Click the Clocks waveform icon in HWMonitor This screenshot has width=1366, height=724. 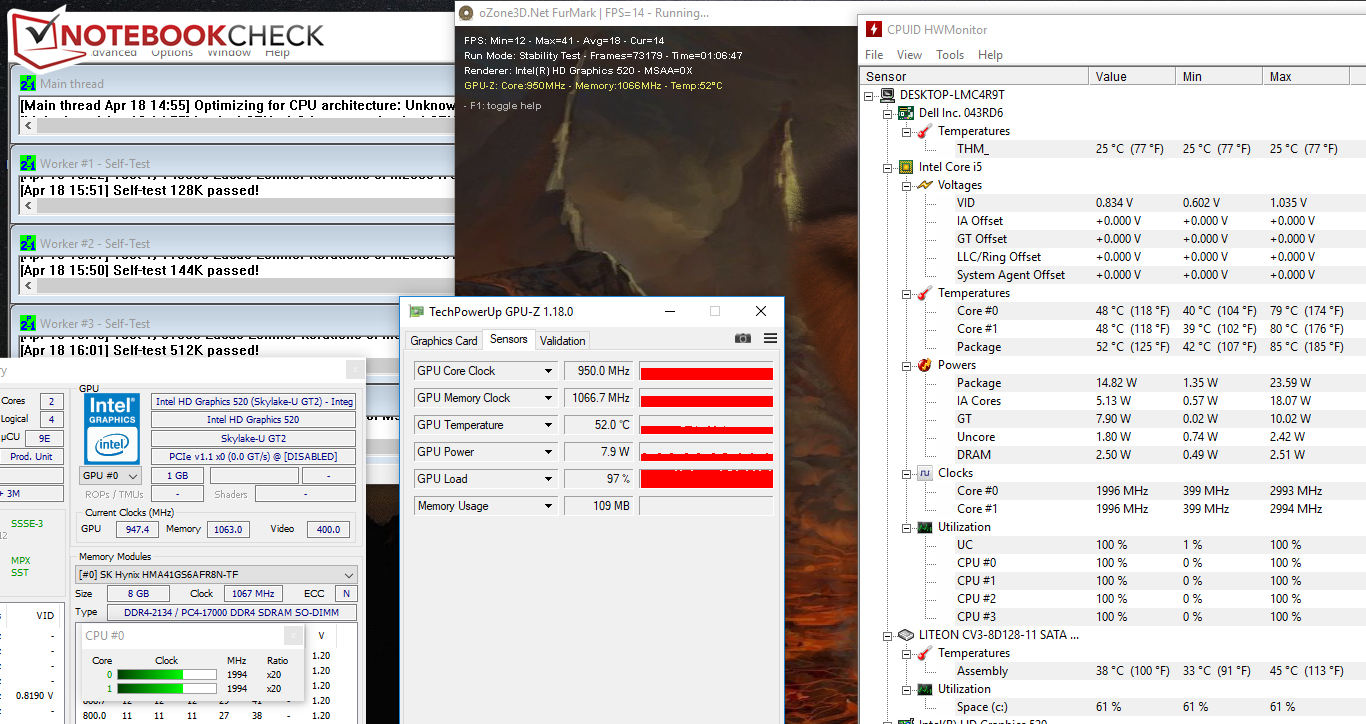[925, 473]
